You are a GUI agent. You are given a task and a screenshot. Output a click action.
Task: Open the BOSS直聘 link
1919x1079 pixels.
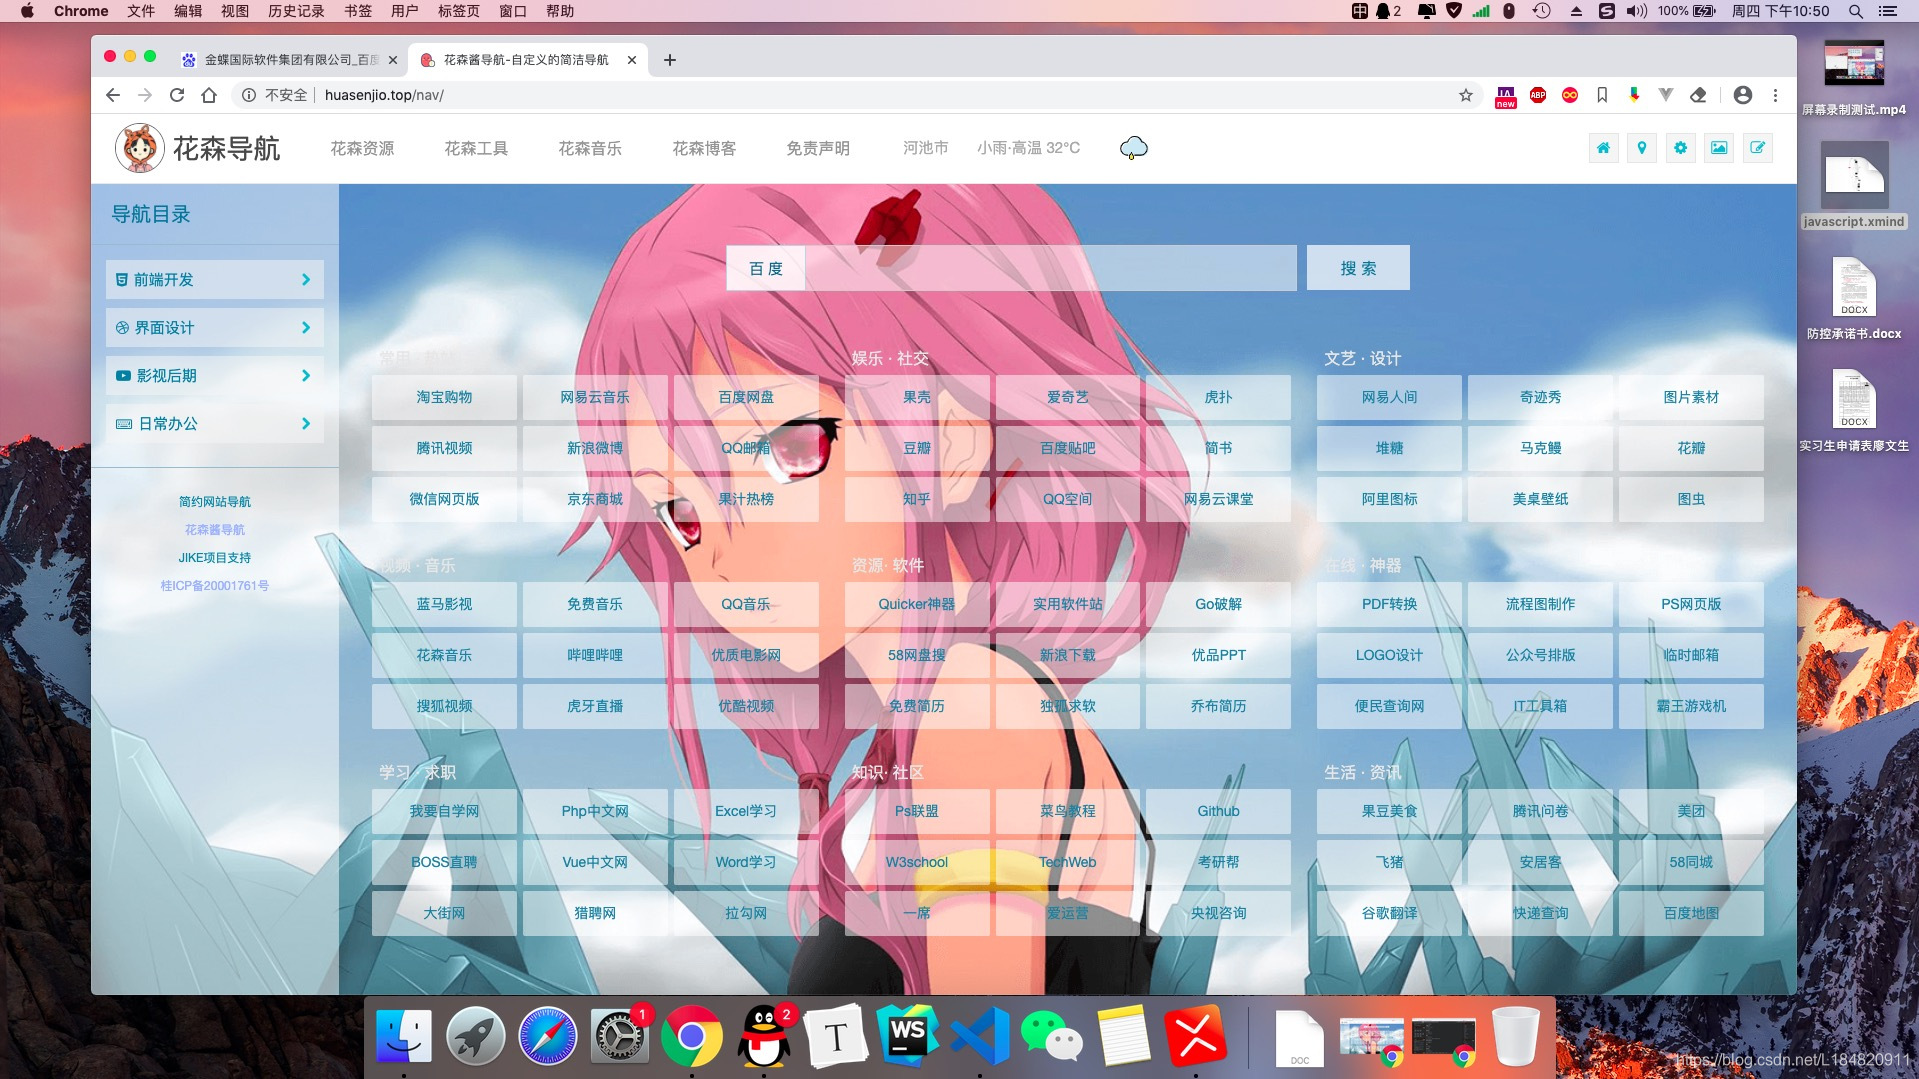444,862
